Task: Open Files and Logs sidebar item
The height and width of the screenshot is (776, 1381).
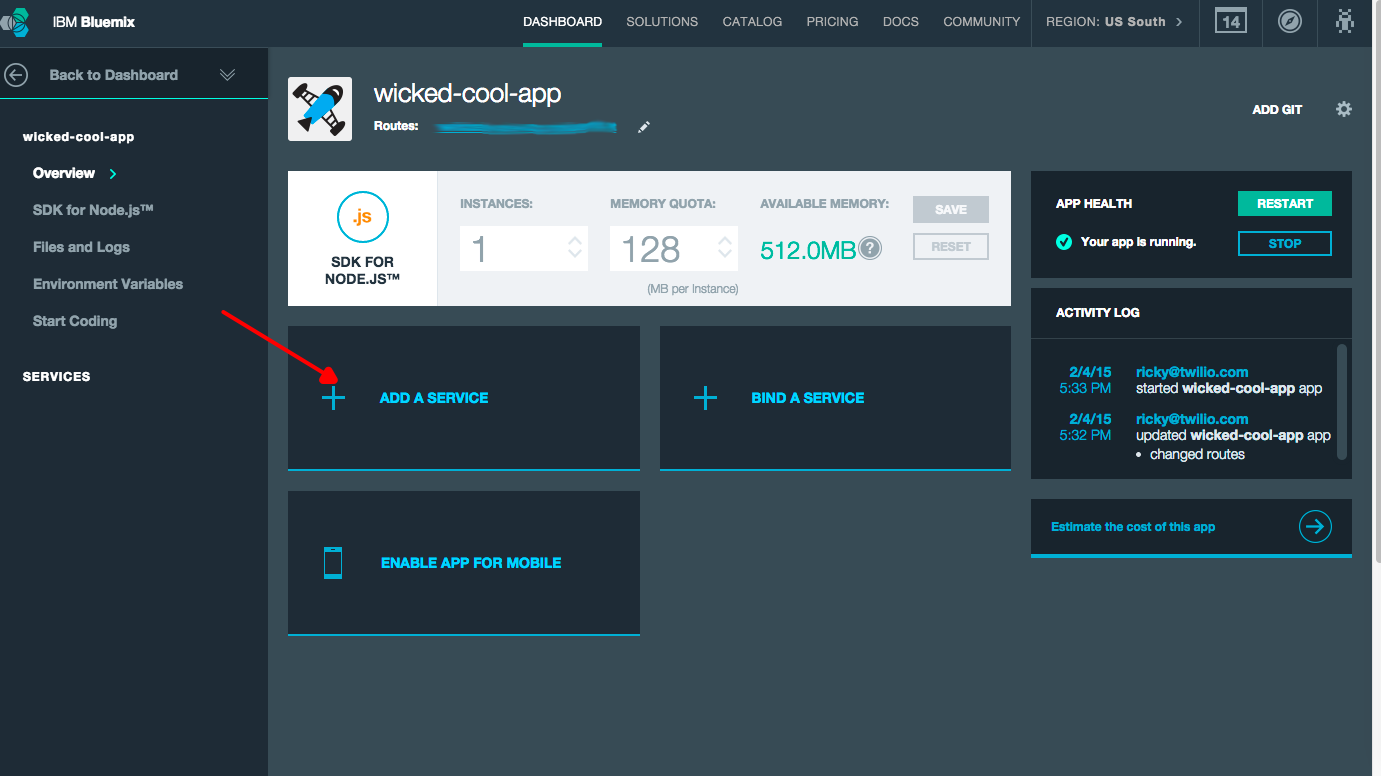Action: pos(81,247)
